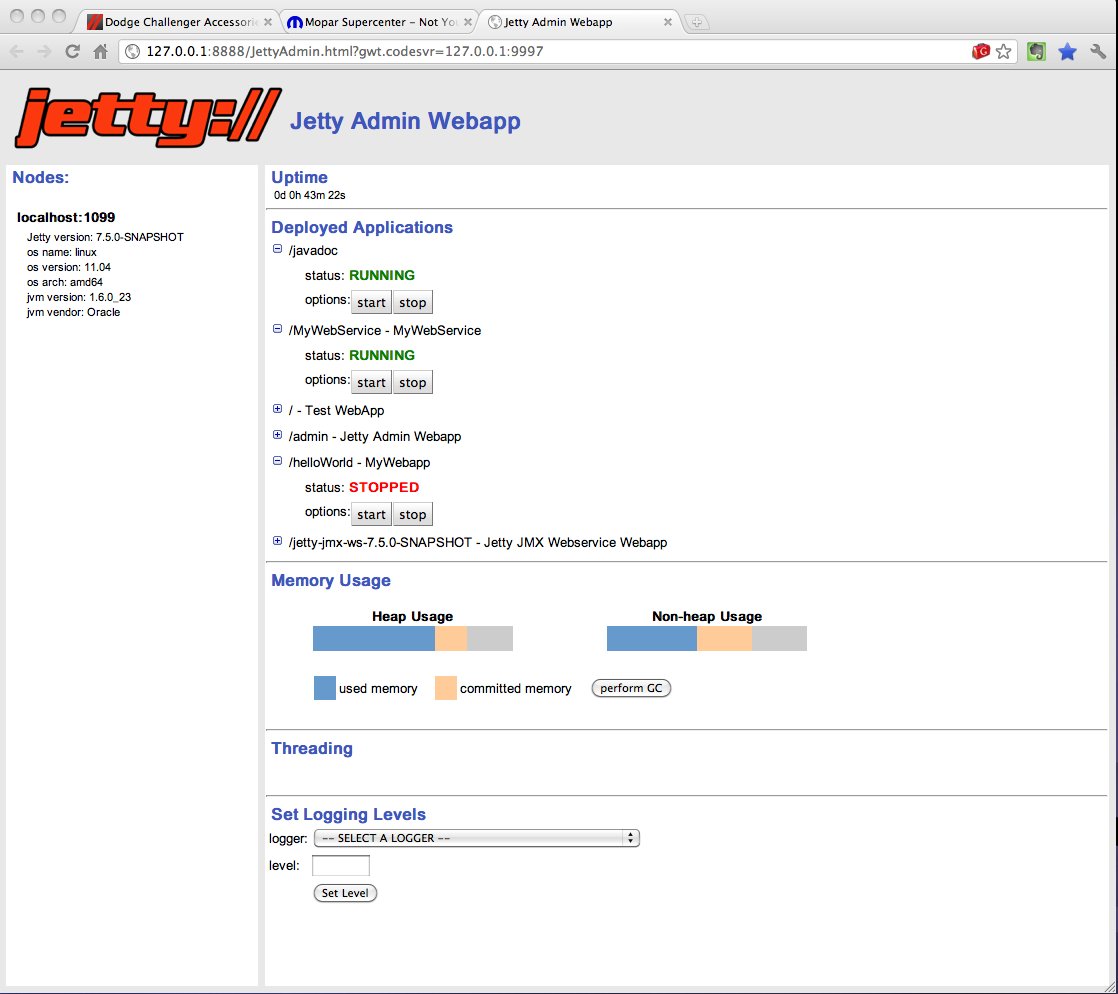Click the browser forward arrow

click(x=44, y=51)
